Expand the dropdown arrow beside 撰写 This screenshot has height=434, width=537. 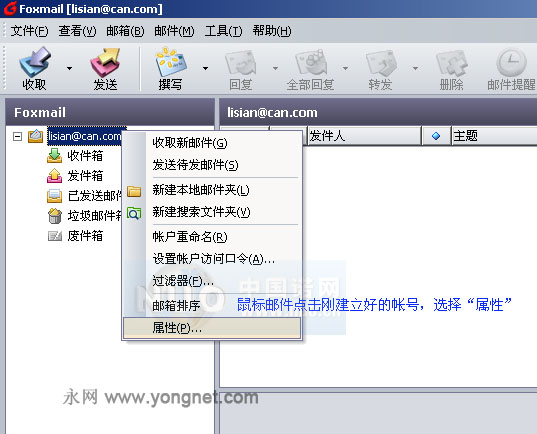[x=205, y=69]
